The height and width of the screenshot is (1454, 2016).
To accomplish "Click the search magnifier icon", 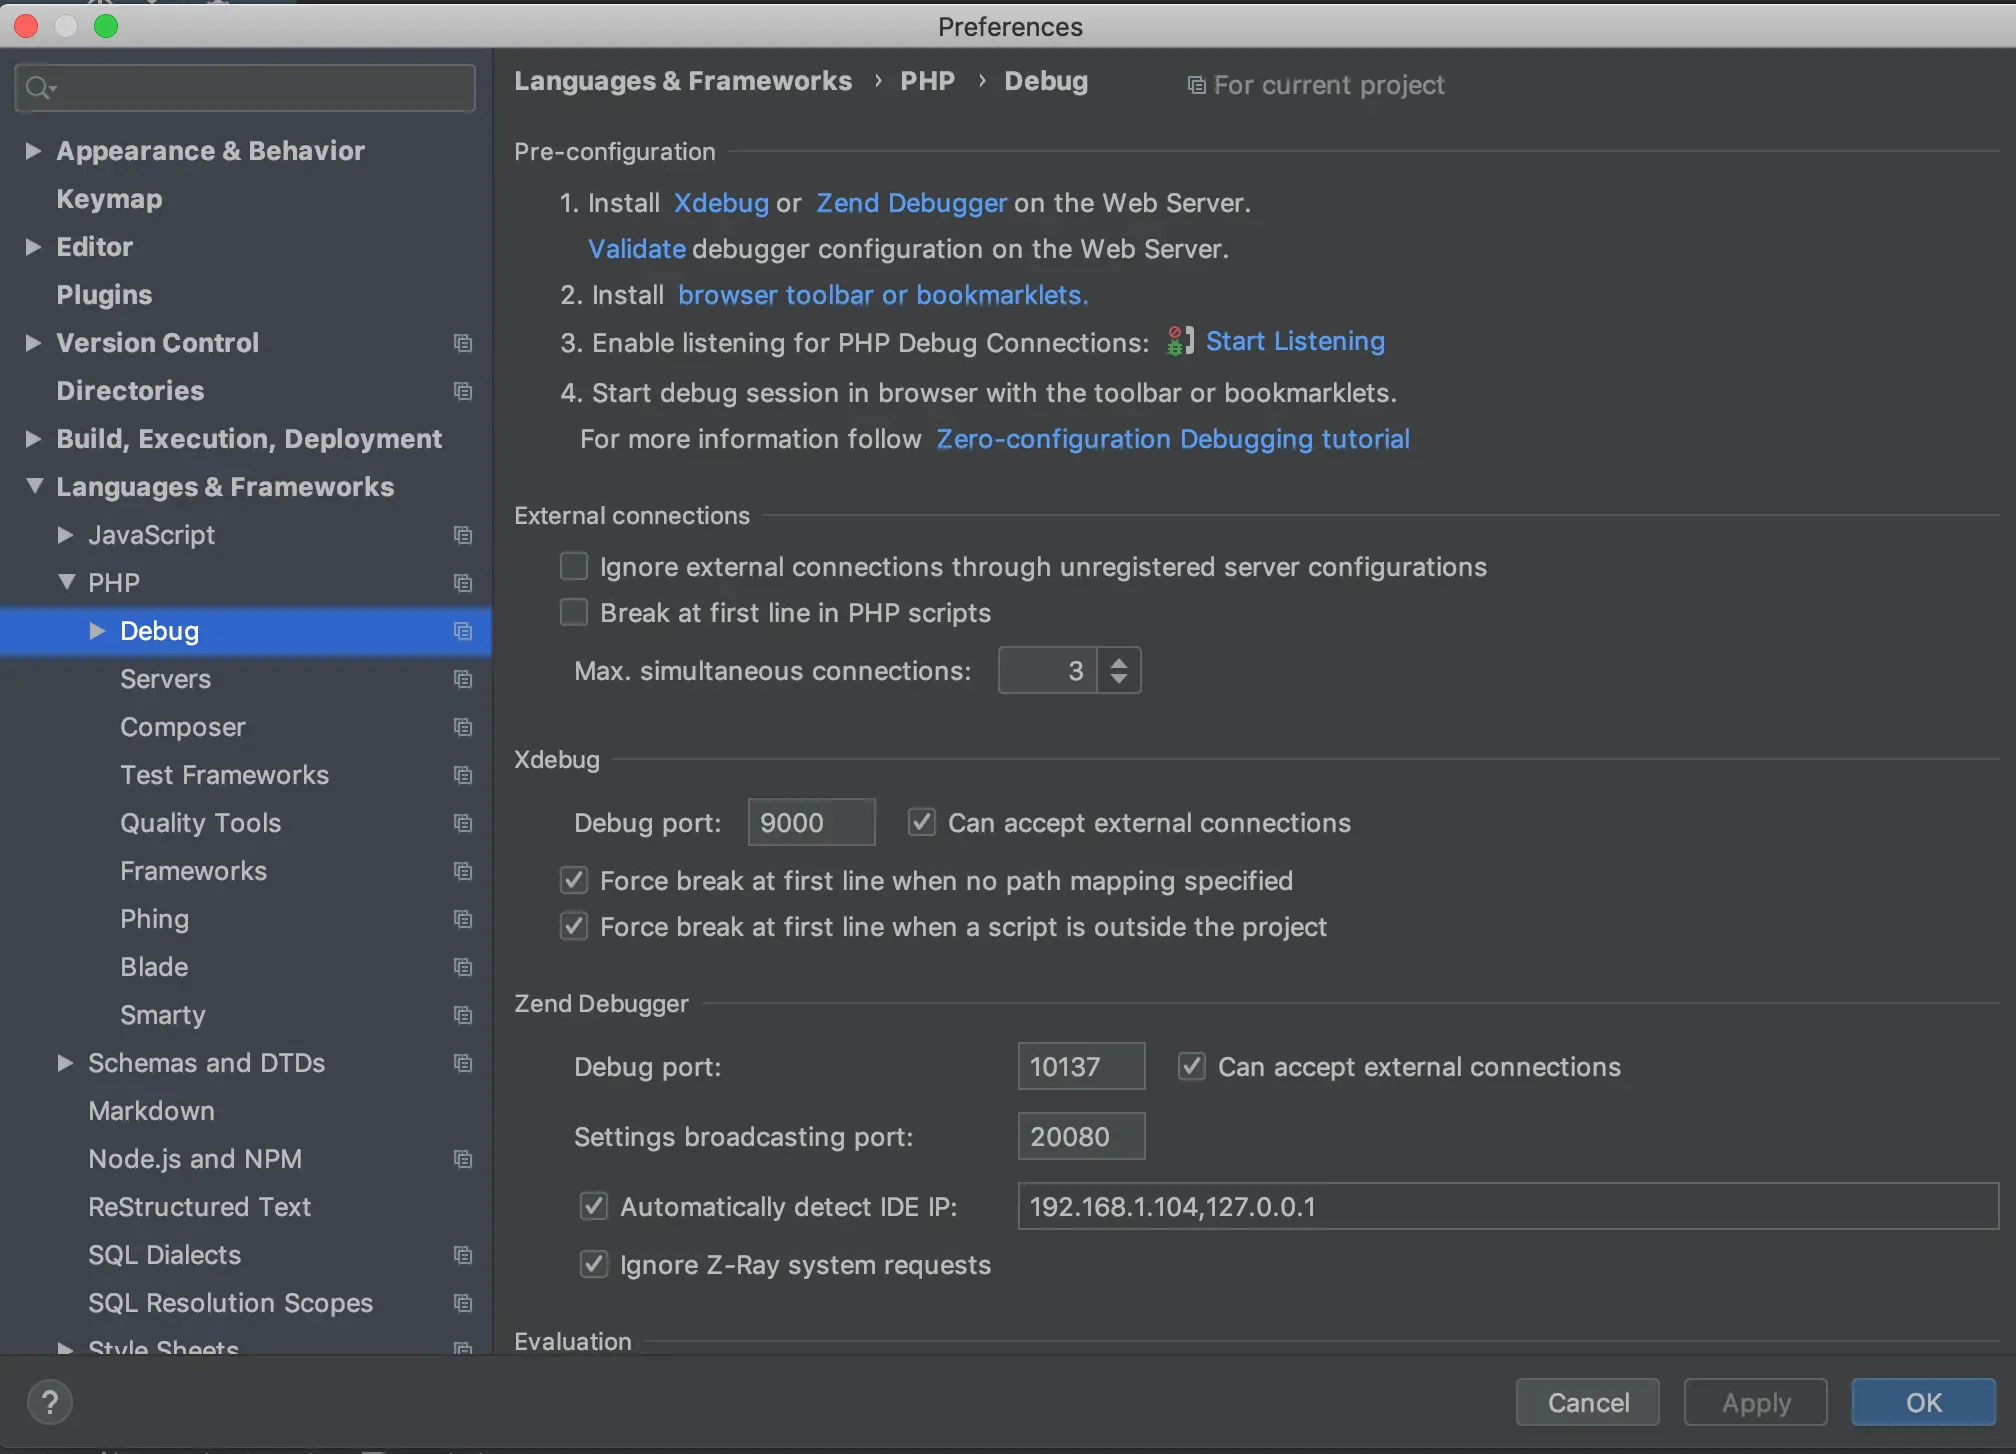I will (38, 88).
